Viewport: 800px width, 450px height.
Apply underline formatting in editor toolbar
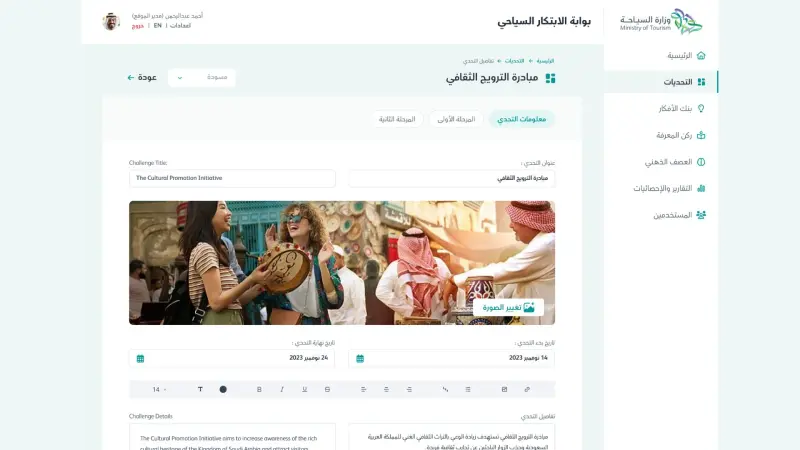(x=305, y=389)
